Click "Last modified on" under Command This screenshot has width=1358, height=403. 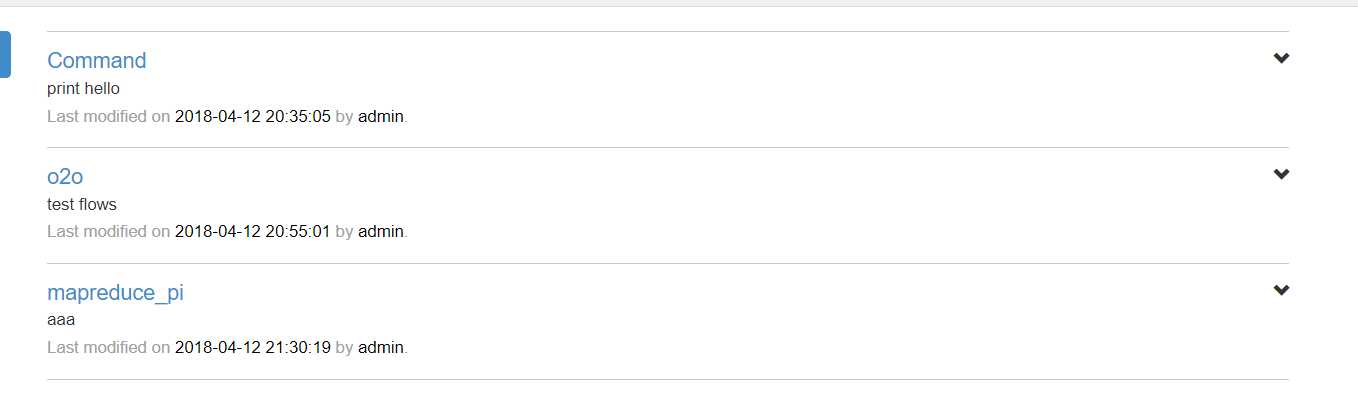(x=108, y=116)
